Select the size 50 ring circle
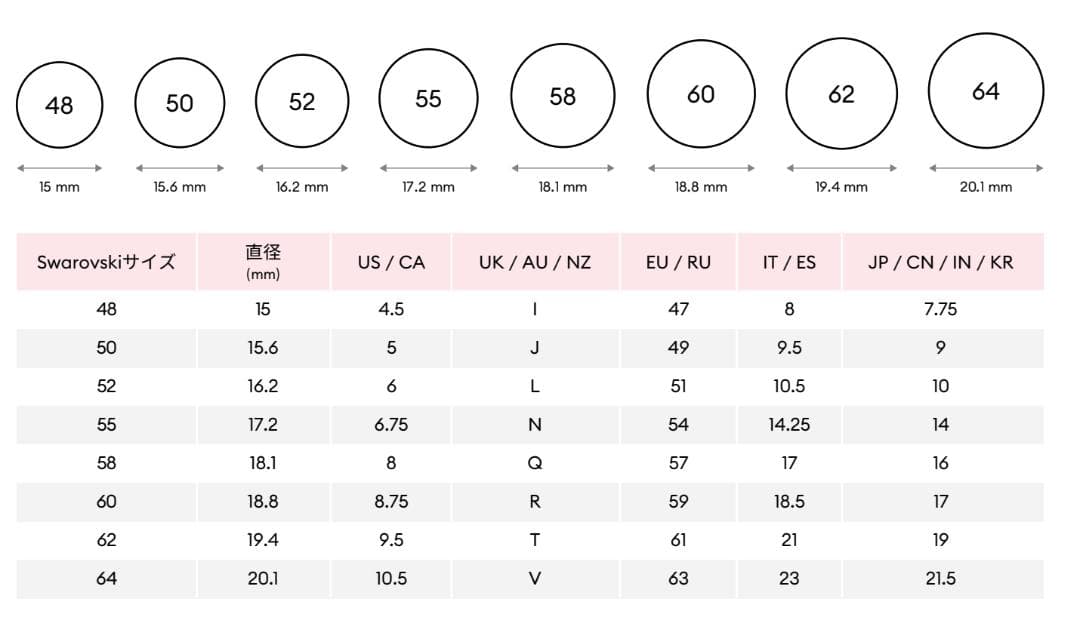 tap(180, 102)
